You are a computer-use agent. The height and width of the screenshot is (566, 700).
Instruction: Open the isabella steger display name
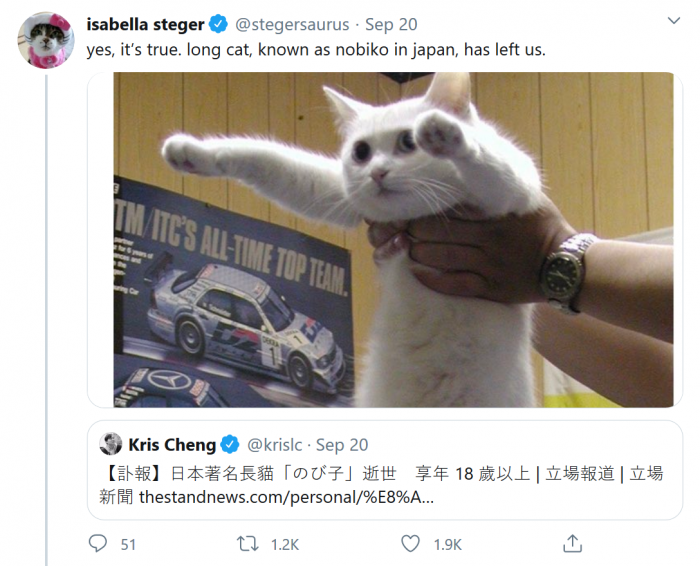pos(146,24)
